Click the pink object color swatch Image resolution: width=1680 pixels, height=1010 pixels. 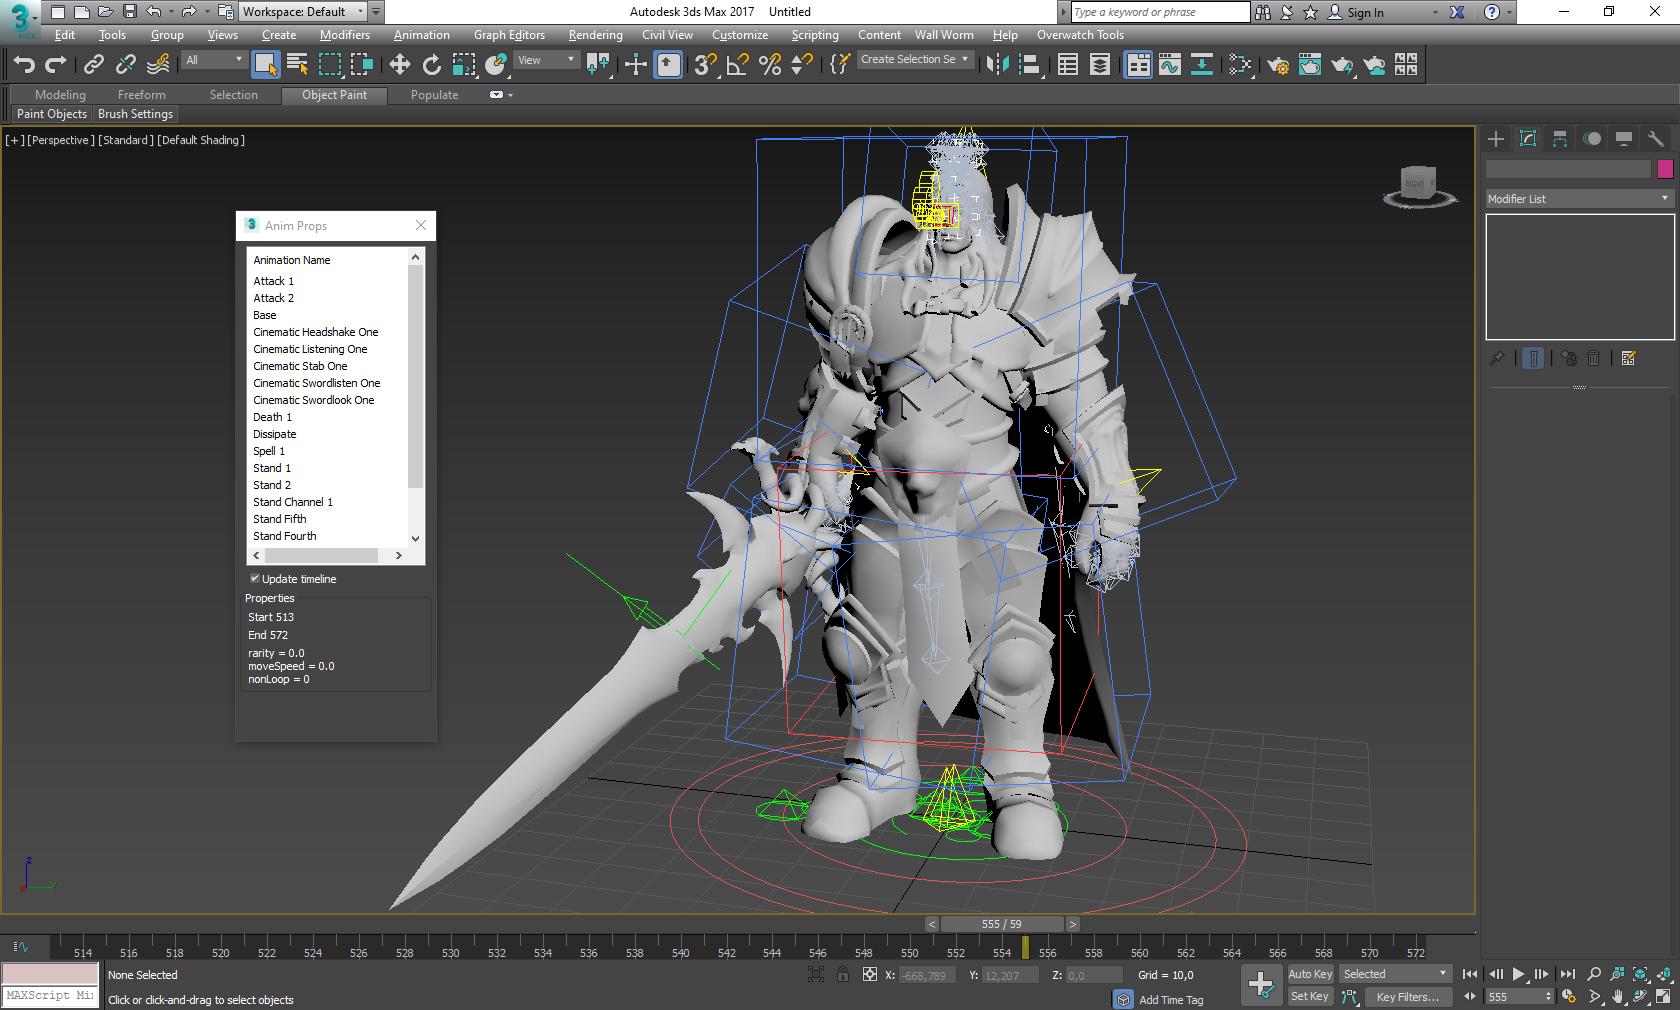point(1665,169)
